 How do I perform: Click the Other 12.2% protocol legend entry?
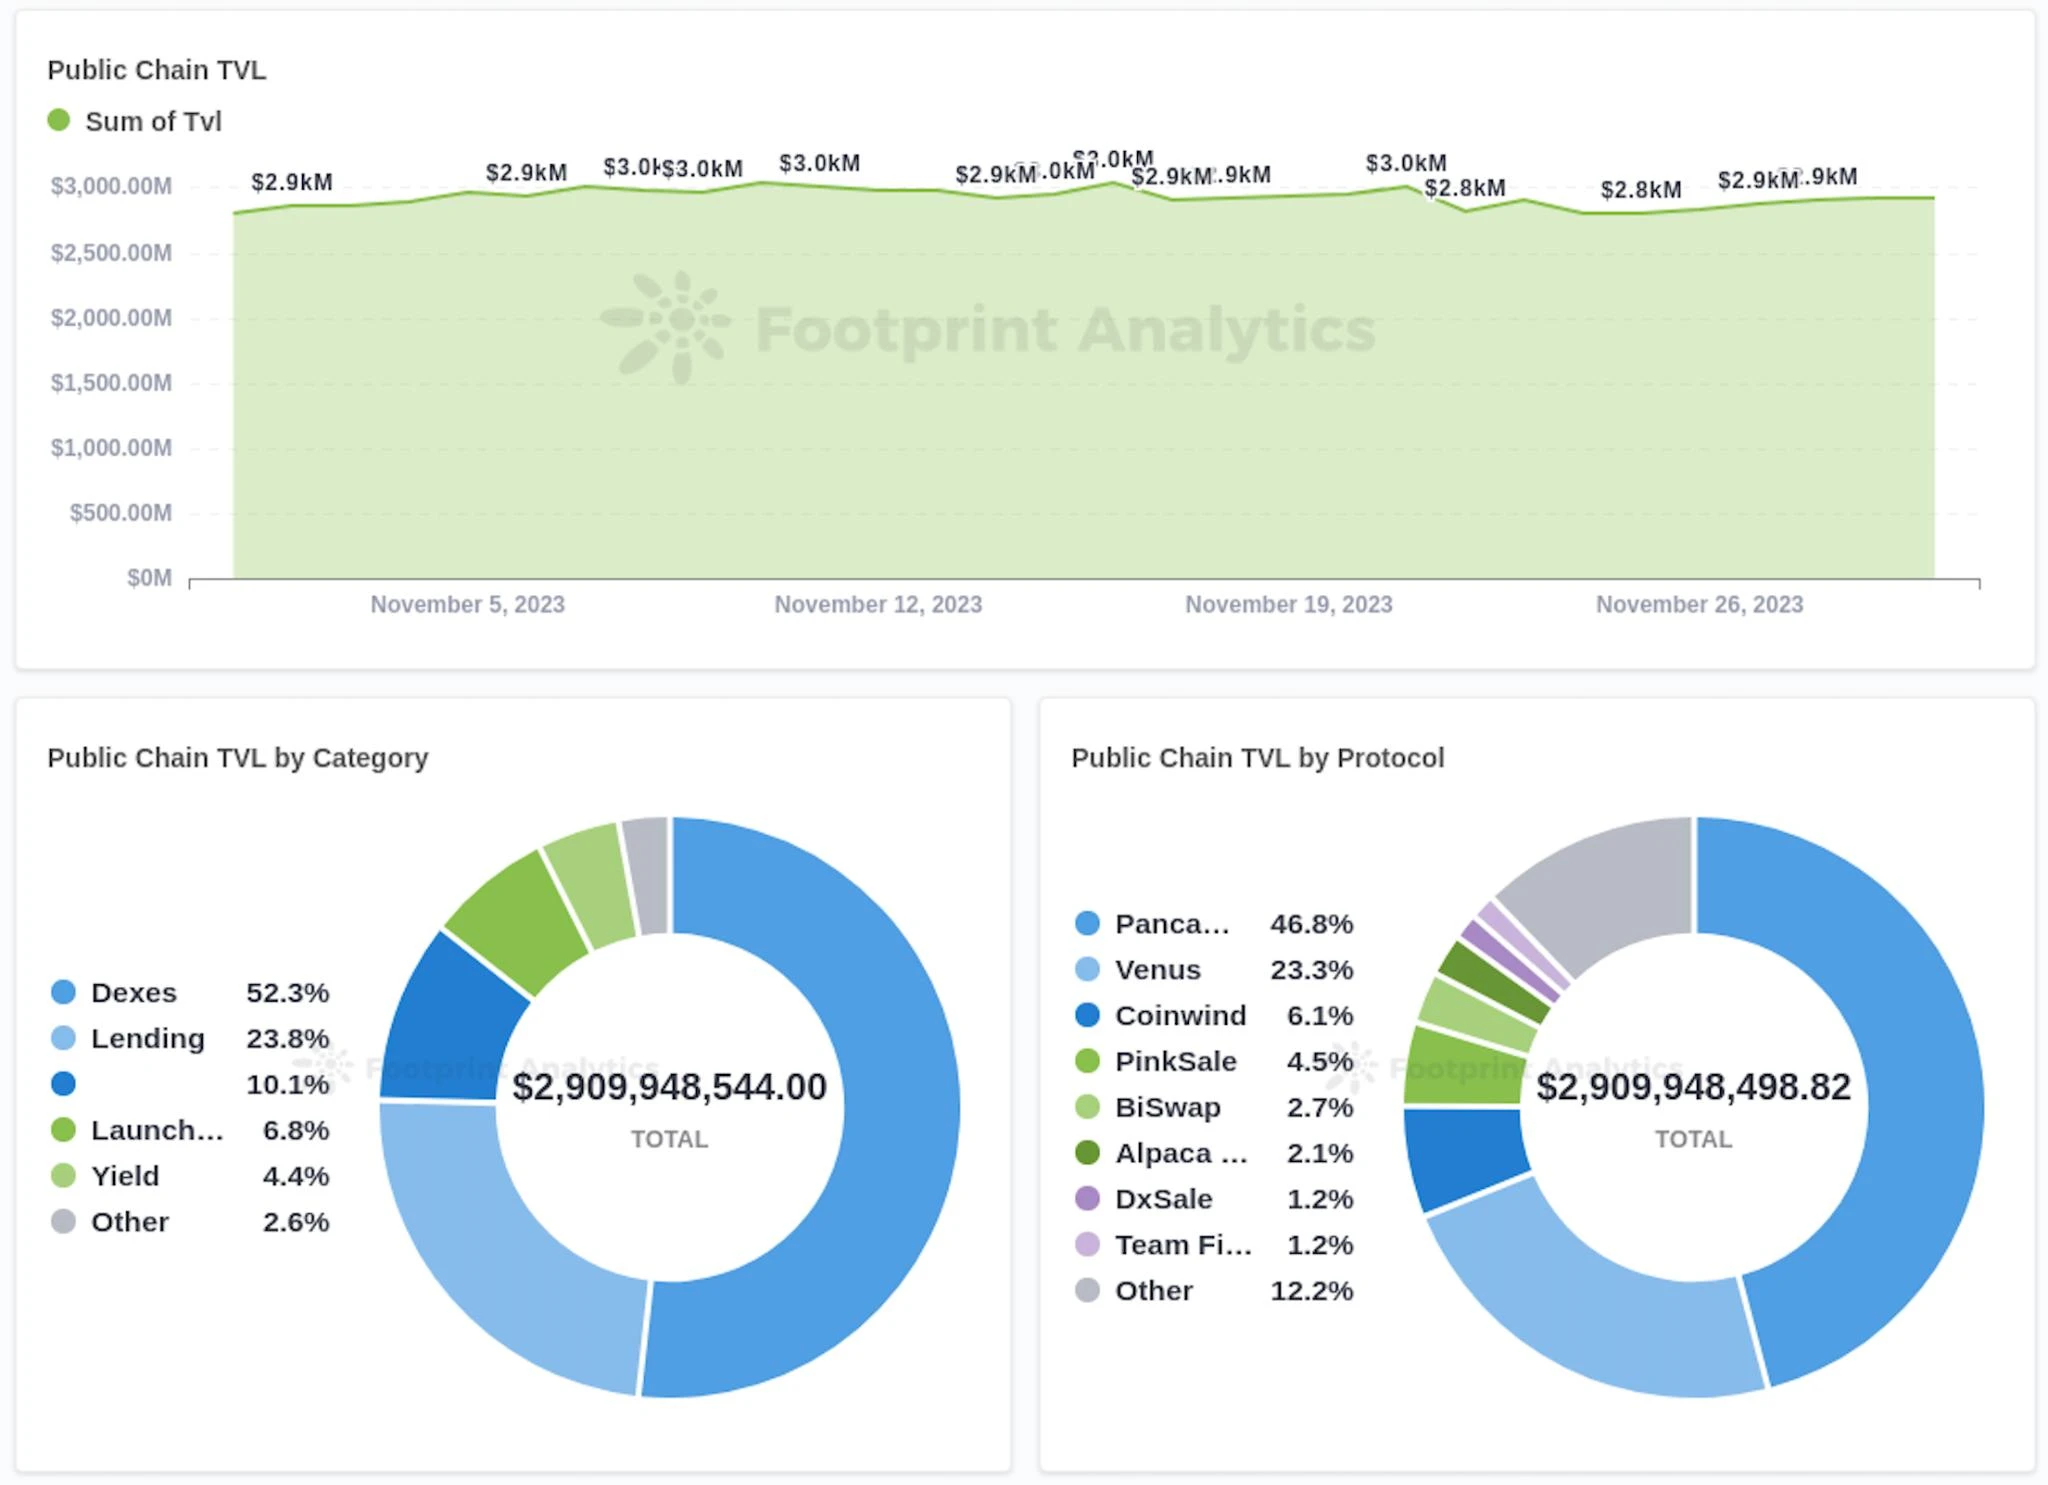coord(1153,1291)
